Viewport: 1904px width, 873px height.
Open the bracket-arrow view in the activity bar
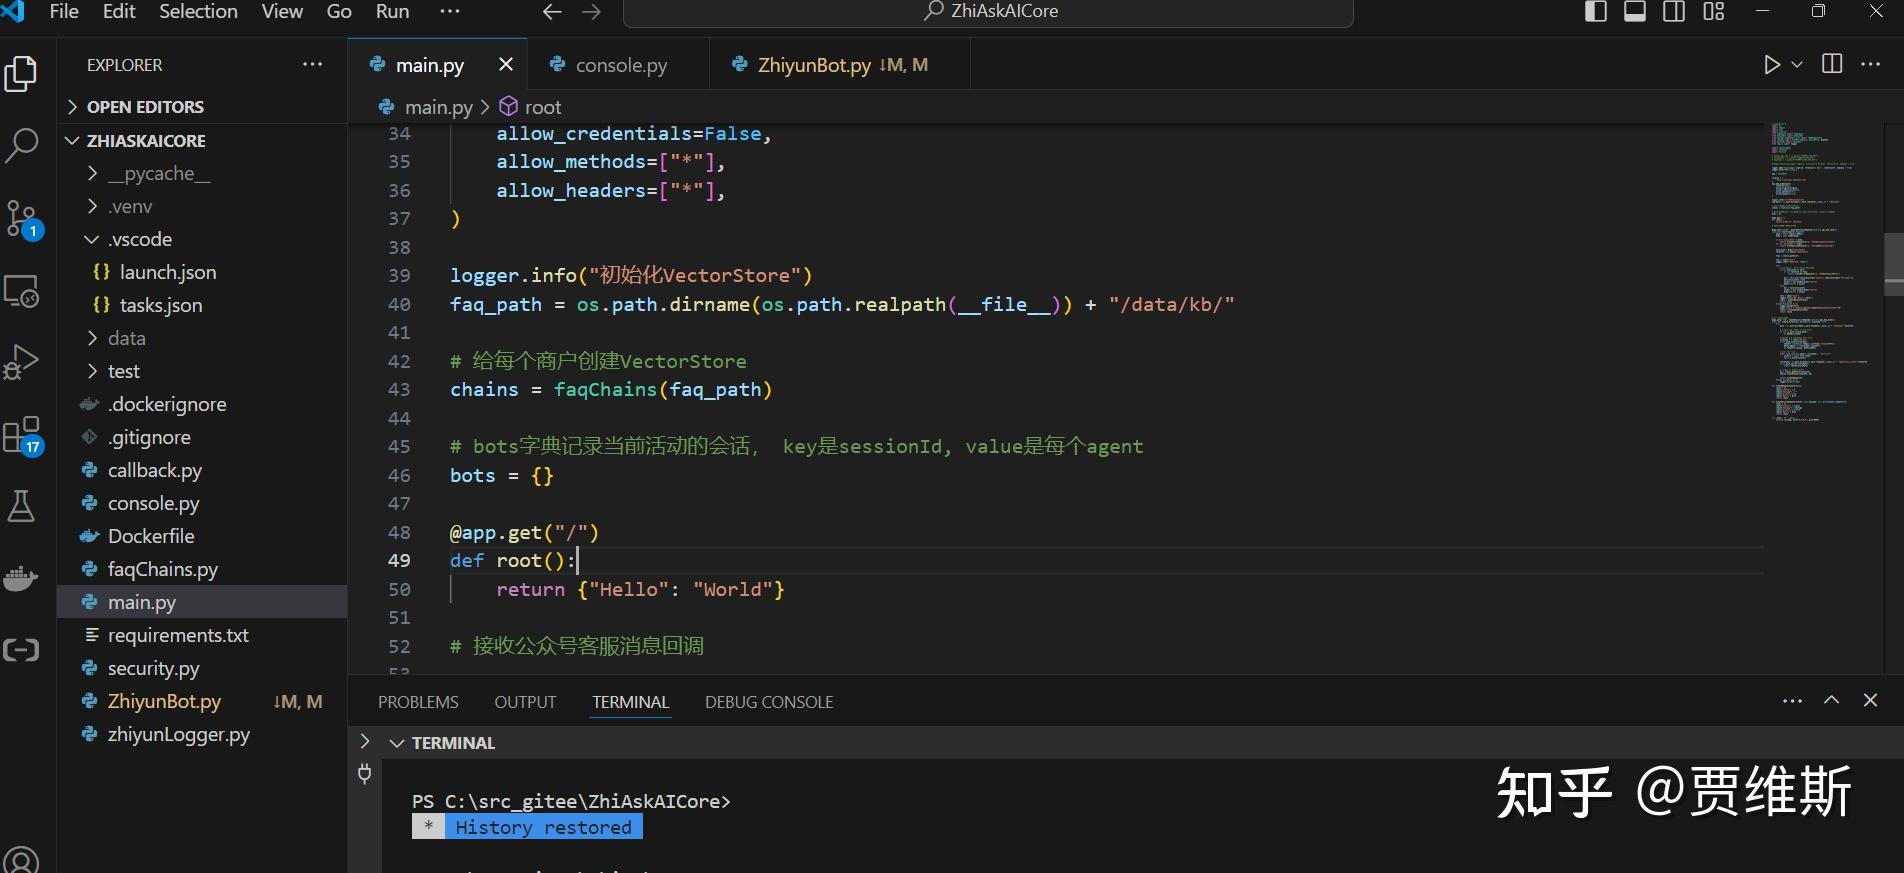[21, 650]
